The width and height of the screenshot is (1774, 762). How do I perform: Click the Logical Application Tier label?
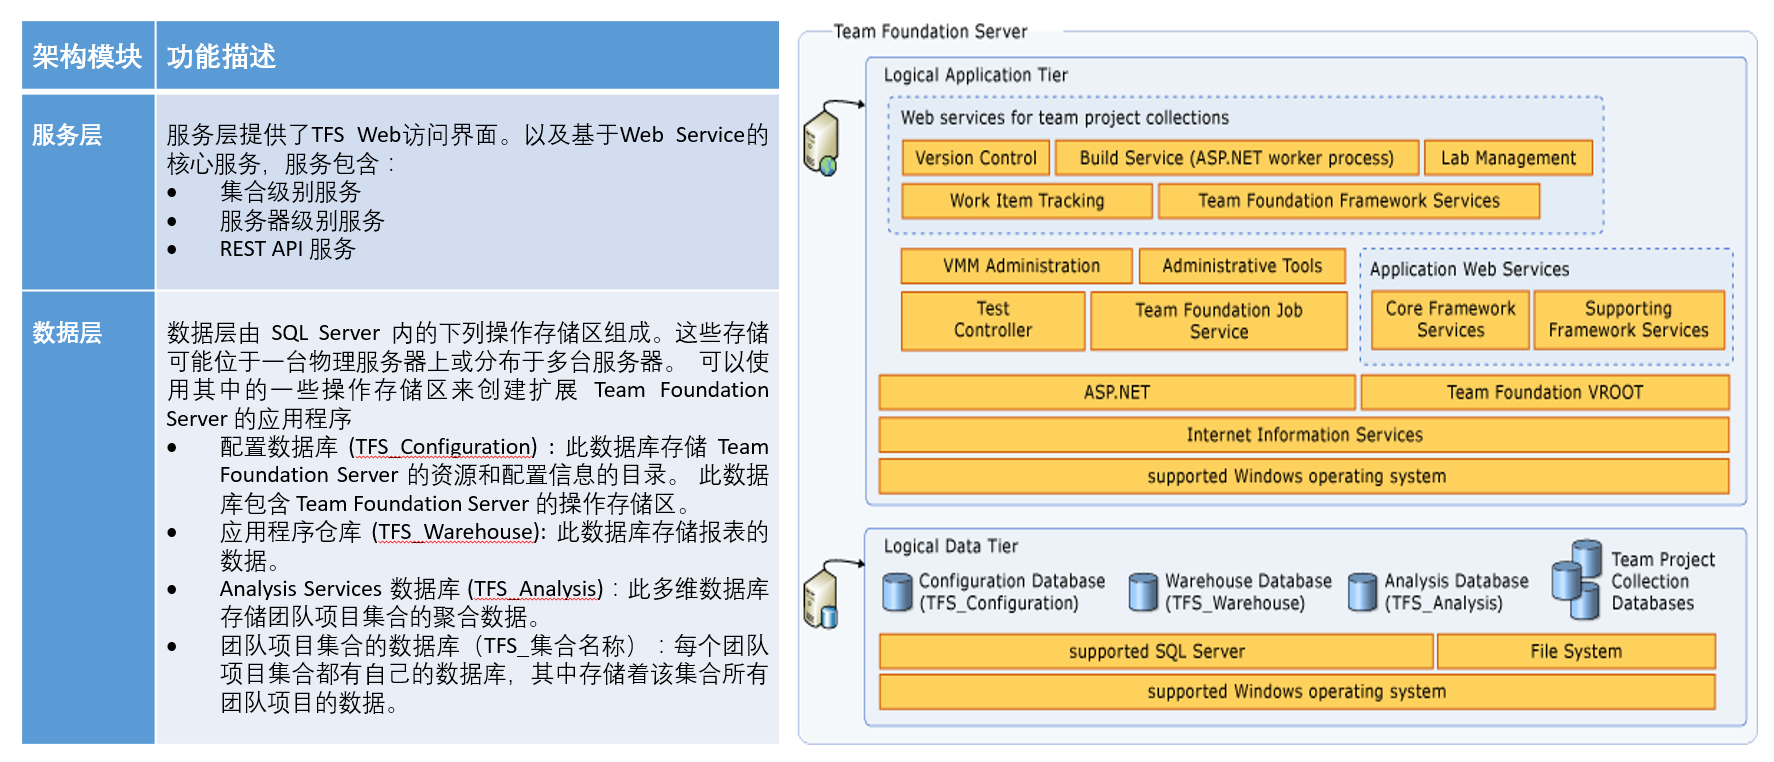coord(975,75)
